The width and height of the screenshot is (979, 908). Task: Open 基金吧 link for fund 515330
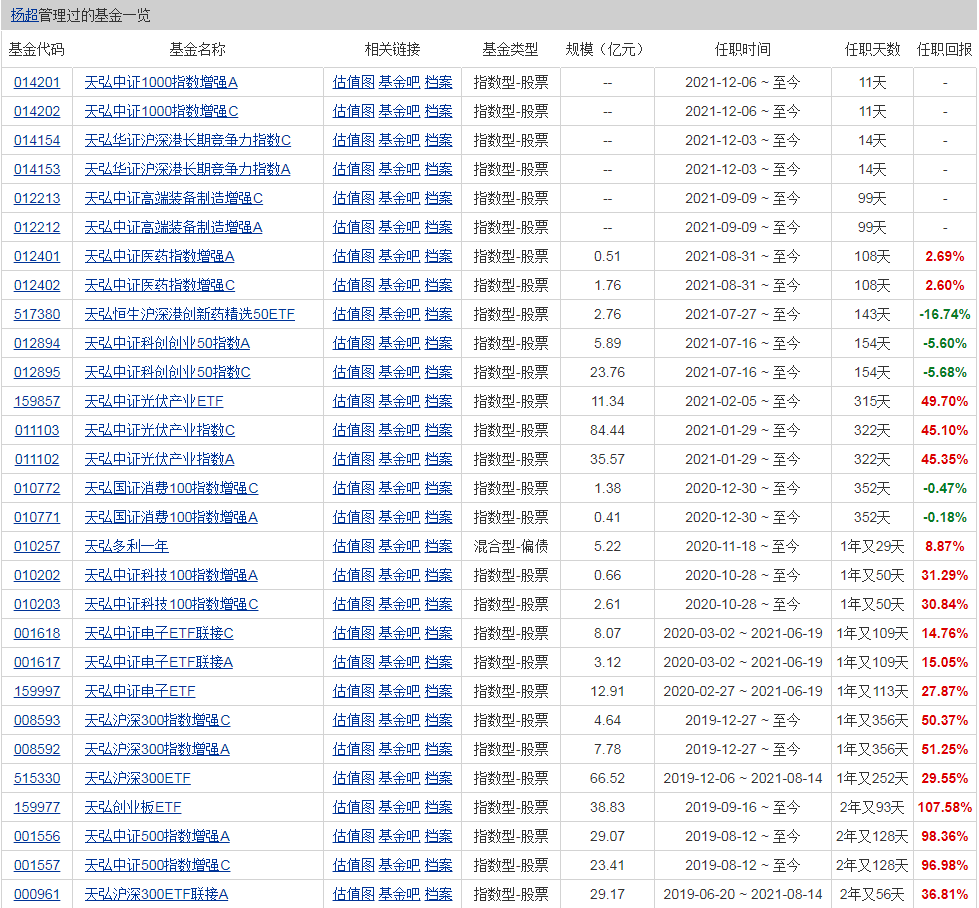(399, 778)
